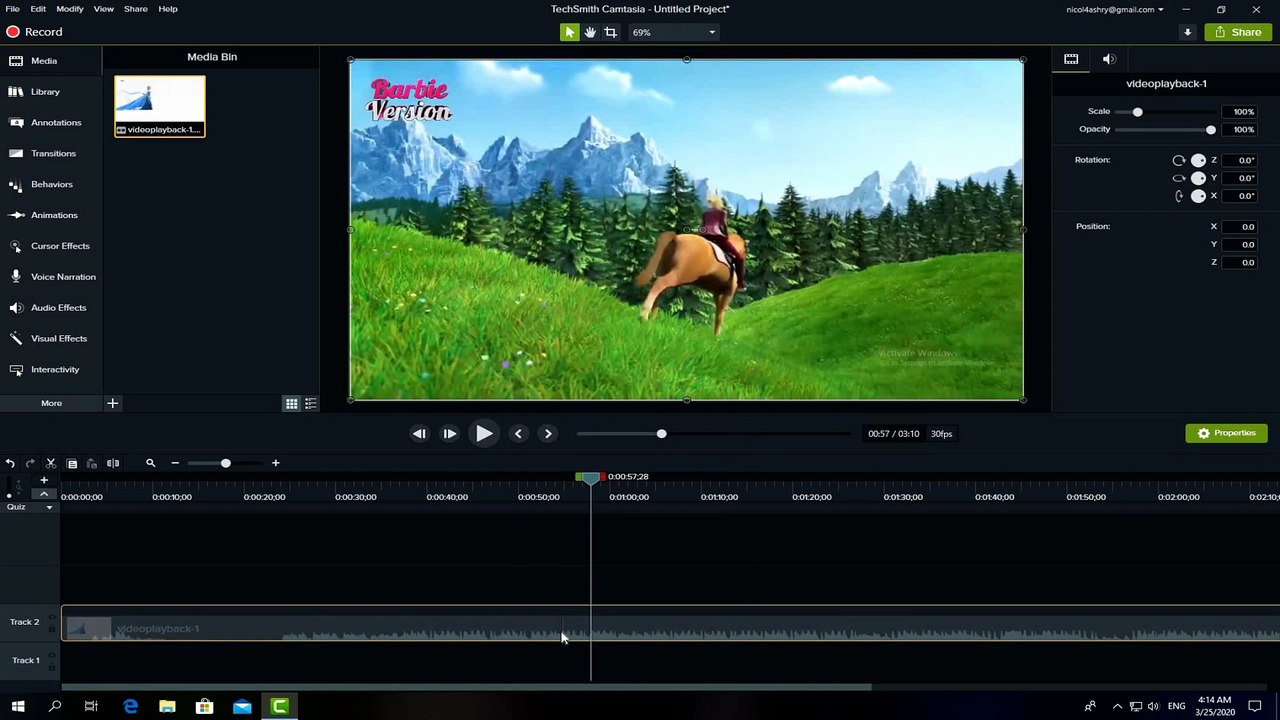
Task: Open the Voice Narration tab
Action: [51, 277]
